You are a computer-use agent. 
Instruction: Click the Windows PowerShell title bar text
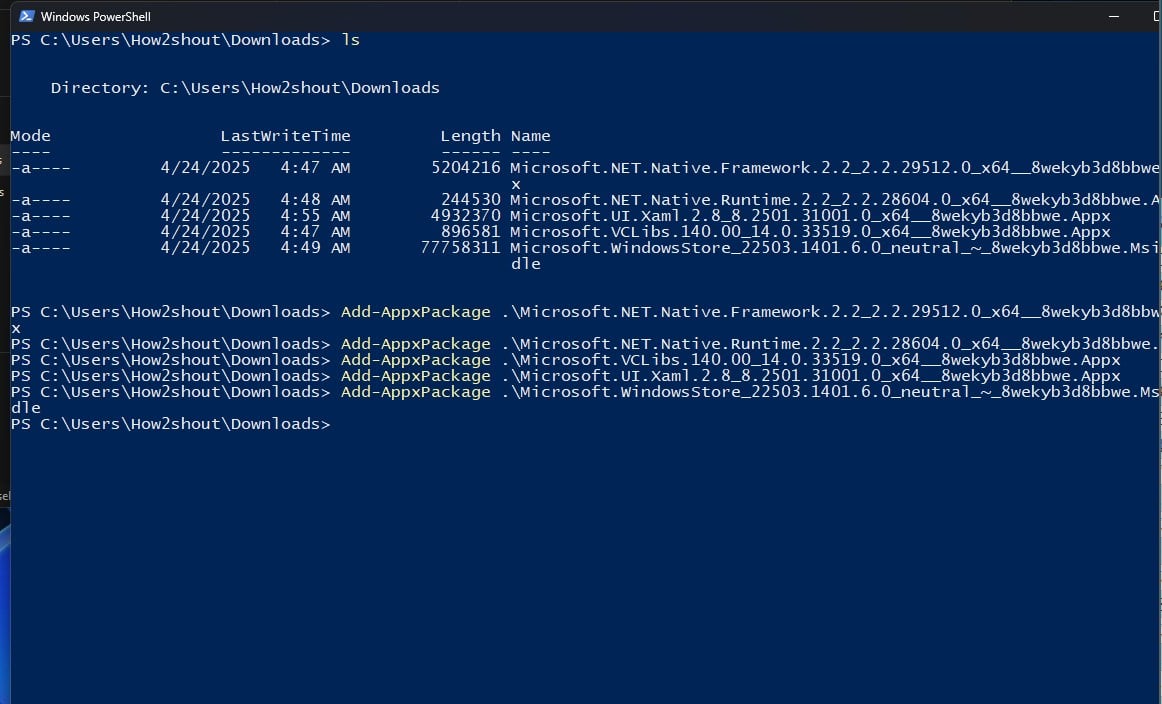tap(94, 16)
